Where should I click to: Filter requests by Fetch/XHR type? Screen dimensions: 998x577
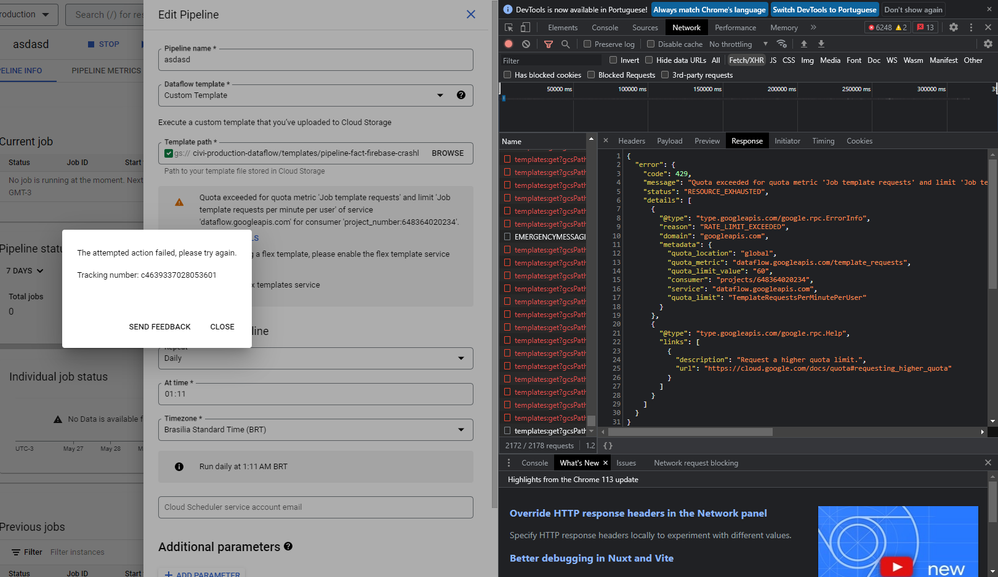(x=746, y=60)
